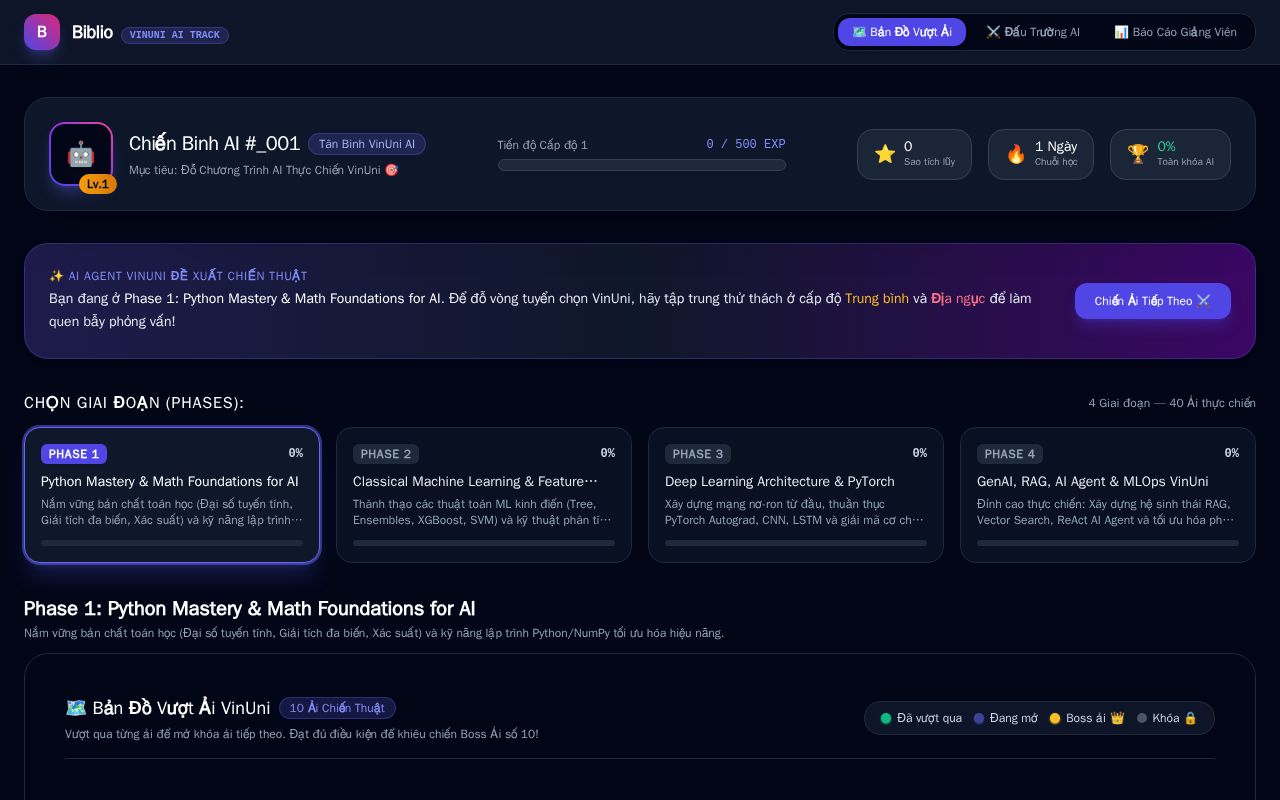Screen dimensions: 1280x800
Task: Click the Tân Binh VinUni AI badge
Action: tap(367, 144)
